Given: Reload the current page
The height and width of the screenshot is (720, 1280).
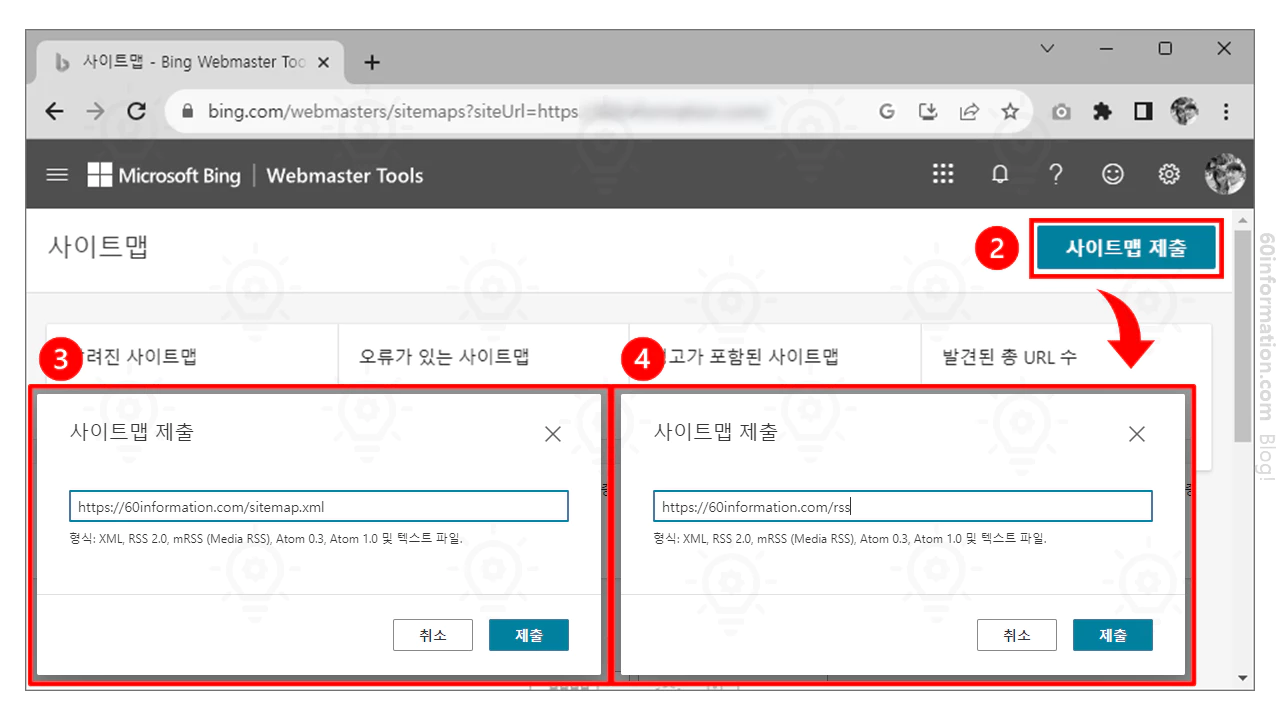Looking at the screenshot, I should coord(137,111).
